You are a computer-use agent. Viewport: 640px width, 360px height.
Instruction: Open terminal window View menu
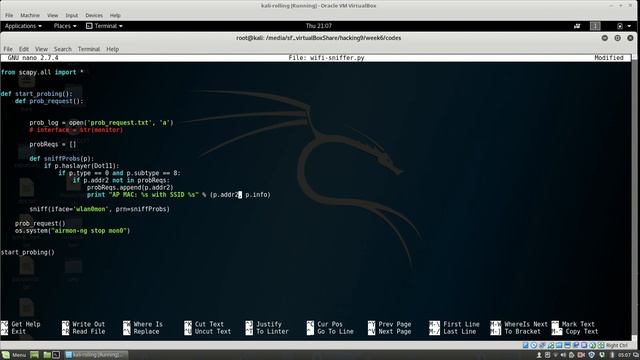(41, 49)
